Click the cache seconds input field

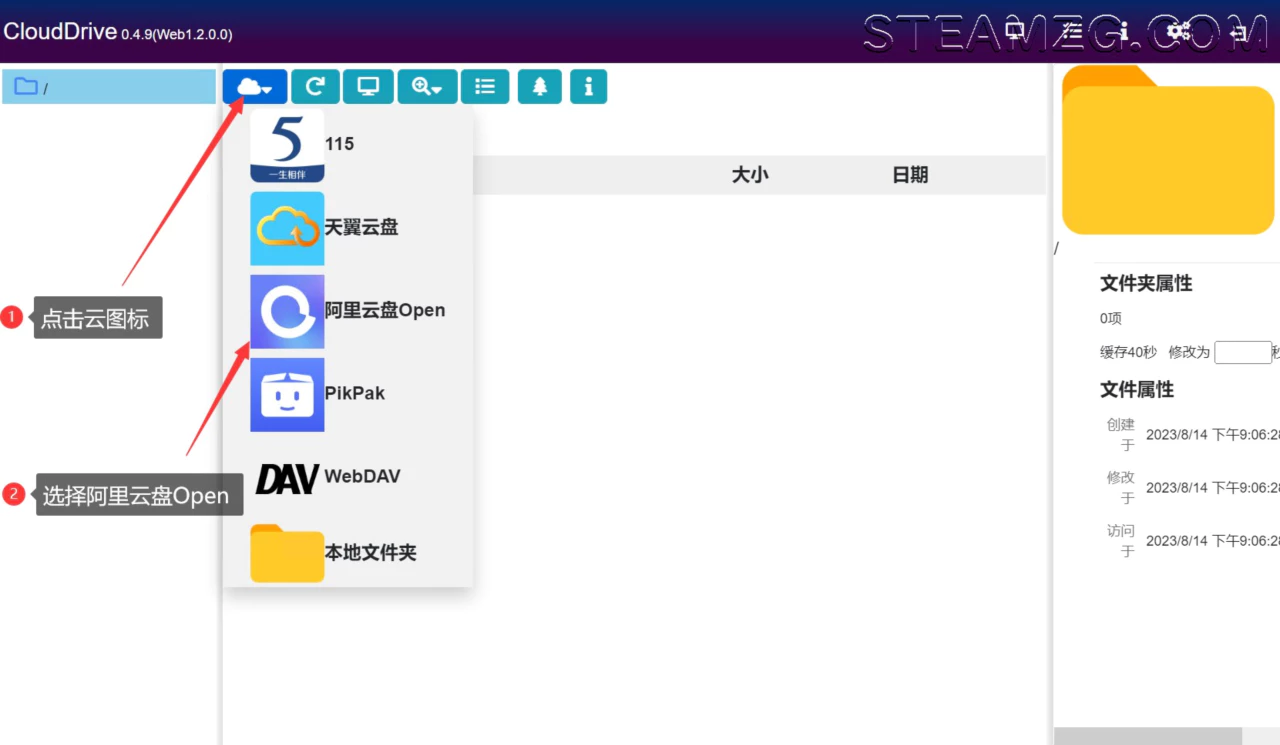coord(1242,352)
